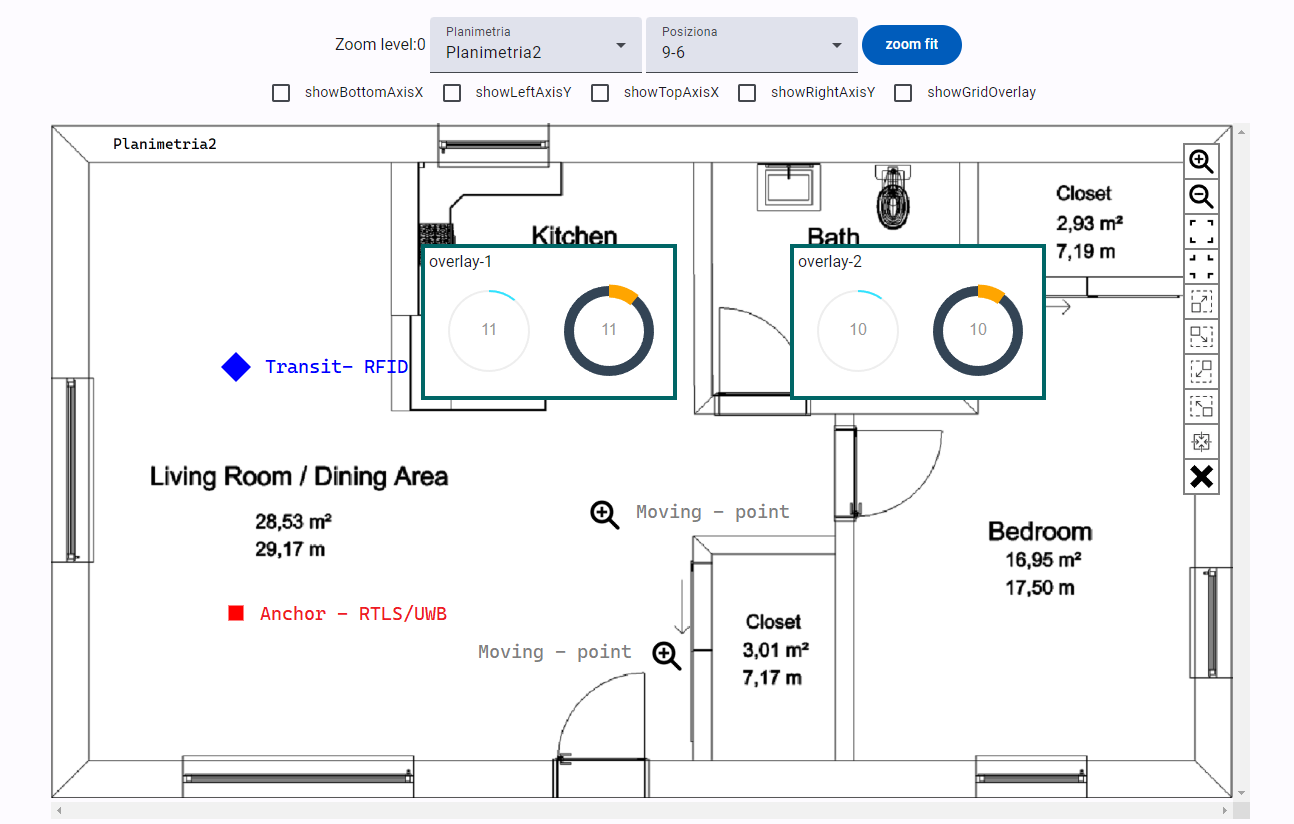Click the magnifier beside upper Moving point
The image size is (1294, 824).
604,514
